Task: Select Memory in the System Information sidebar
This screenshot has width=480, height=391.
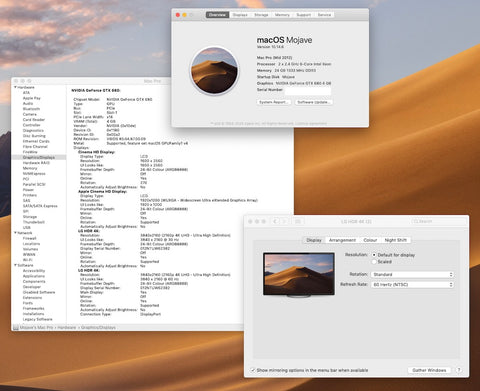Action: click(30, 168)
